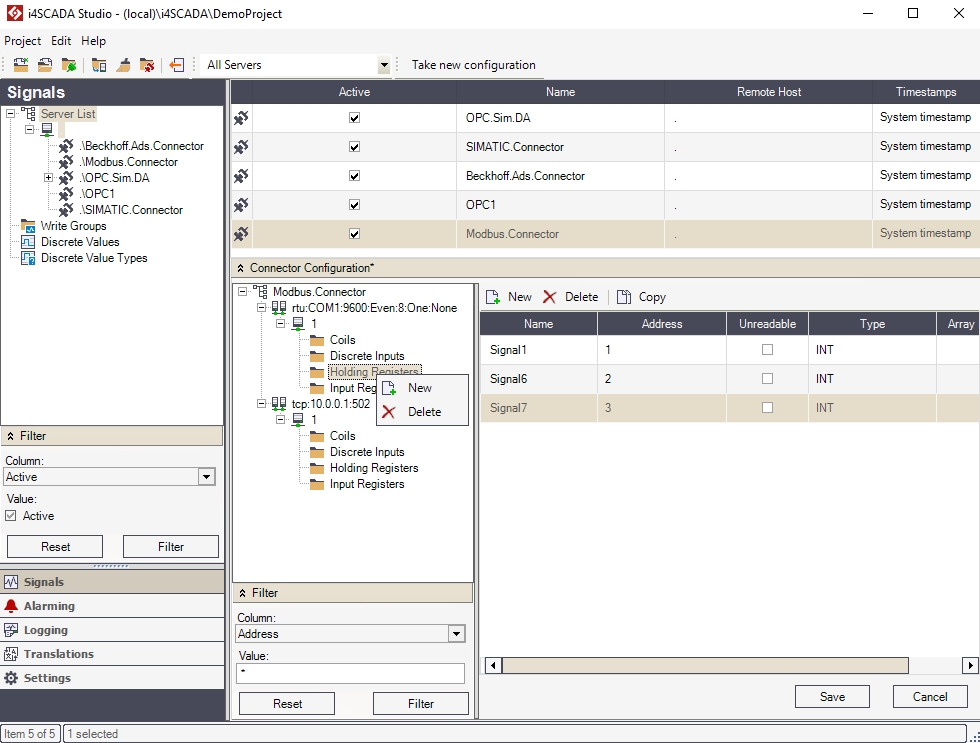
Task: Click the Save button
Action: coord(832,697)
